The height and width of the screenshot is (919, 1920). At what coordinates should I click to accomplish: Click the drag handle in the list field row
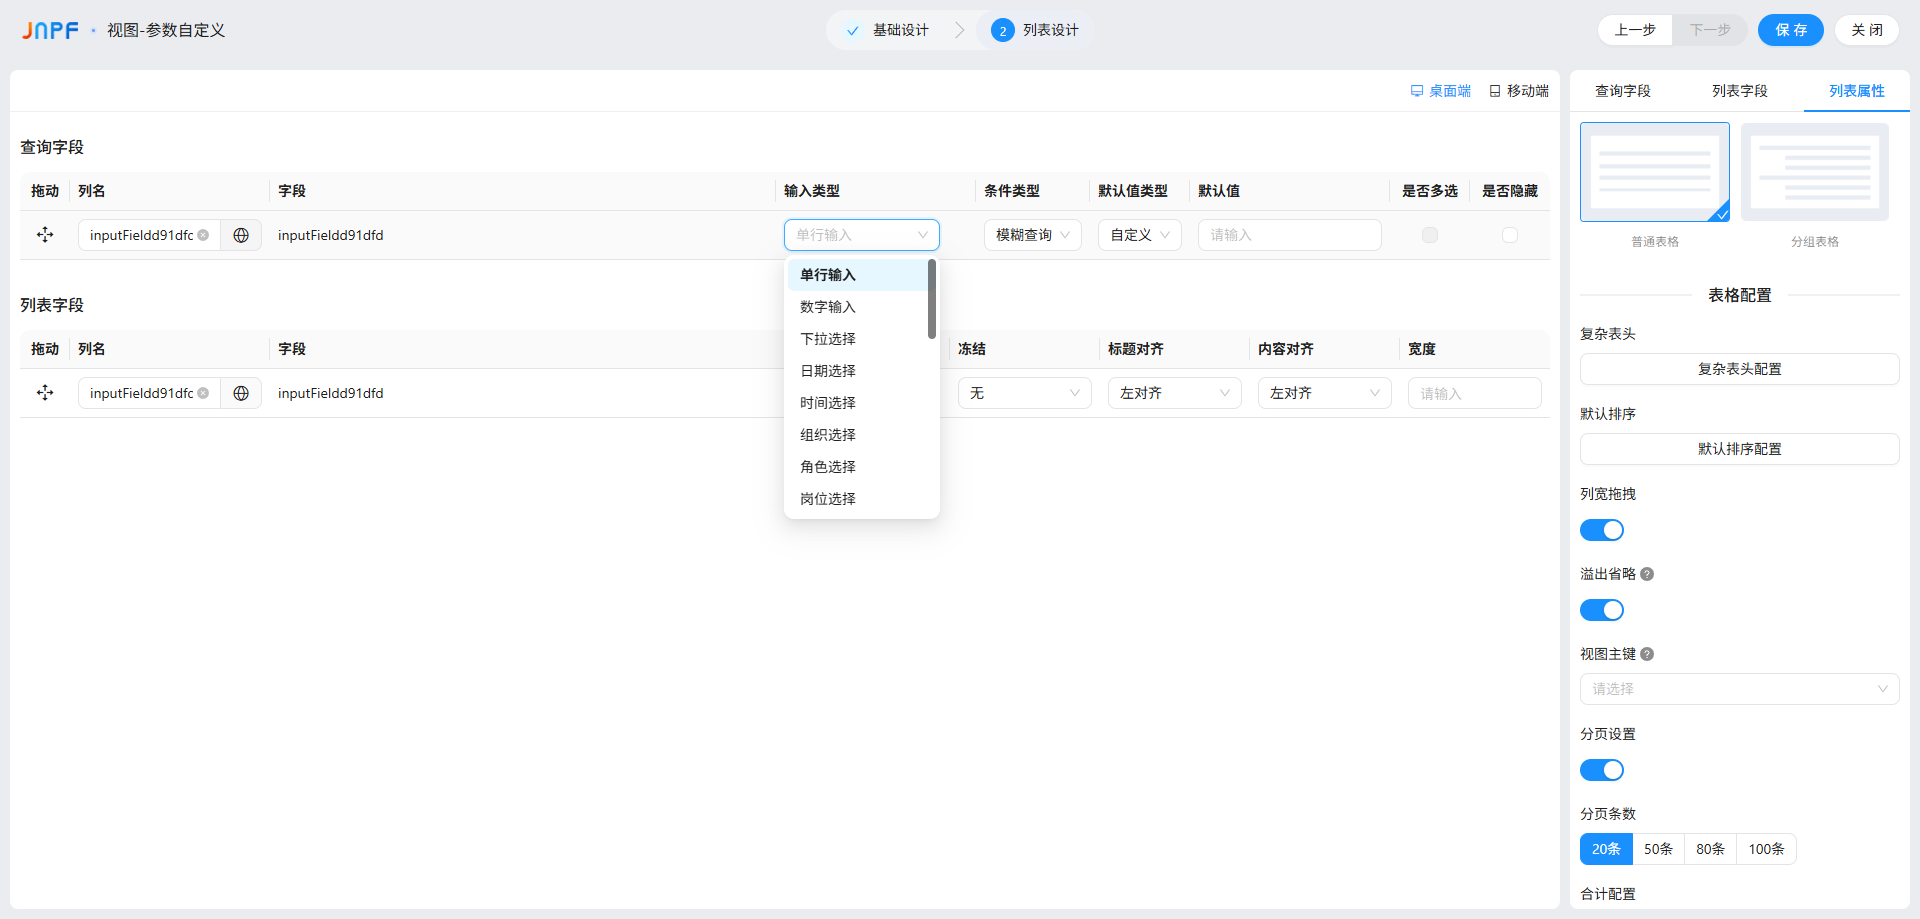[45, 393]
